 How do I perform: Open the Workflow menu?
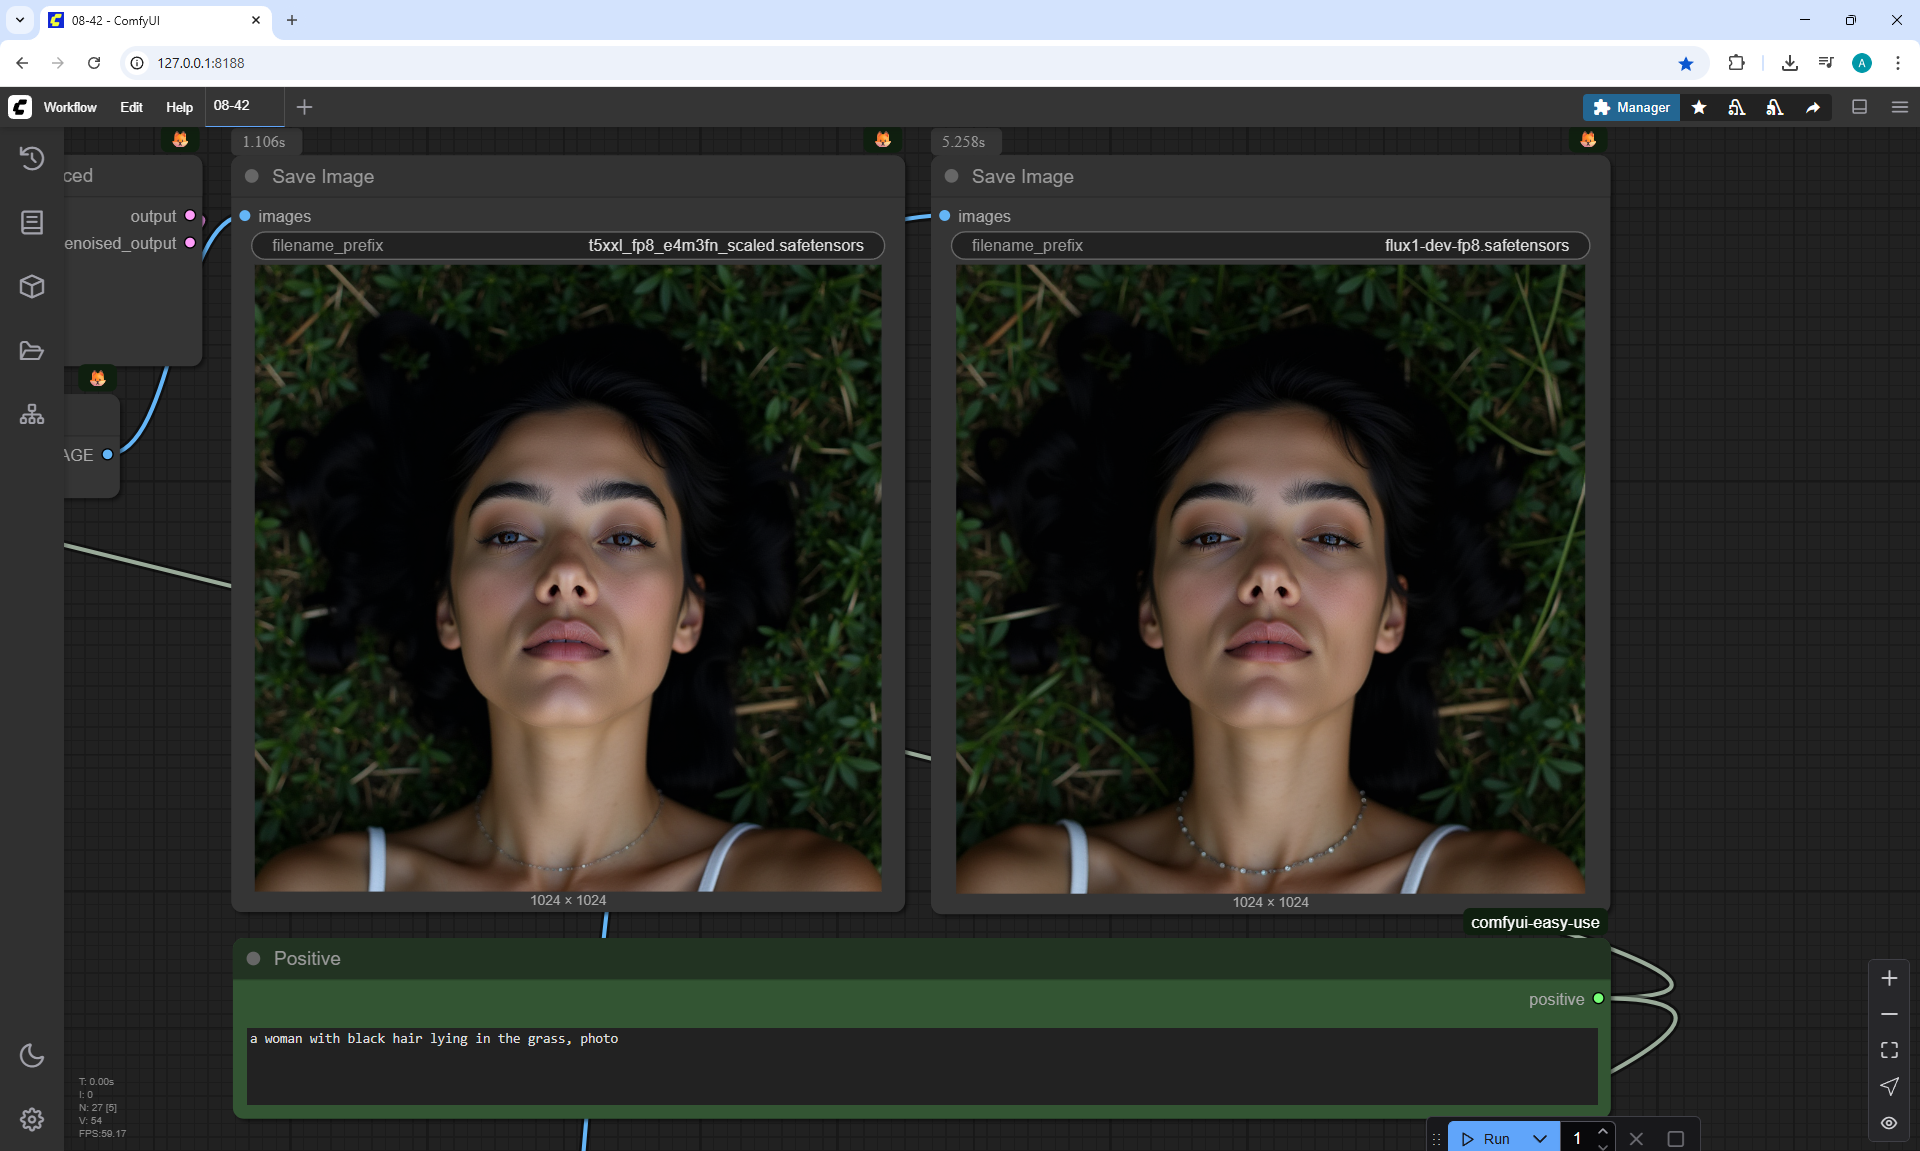[x=70, y=107]
